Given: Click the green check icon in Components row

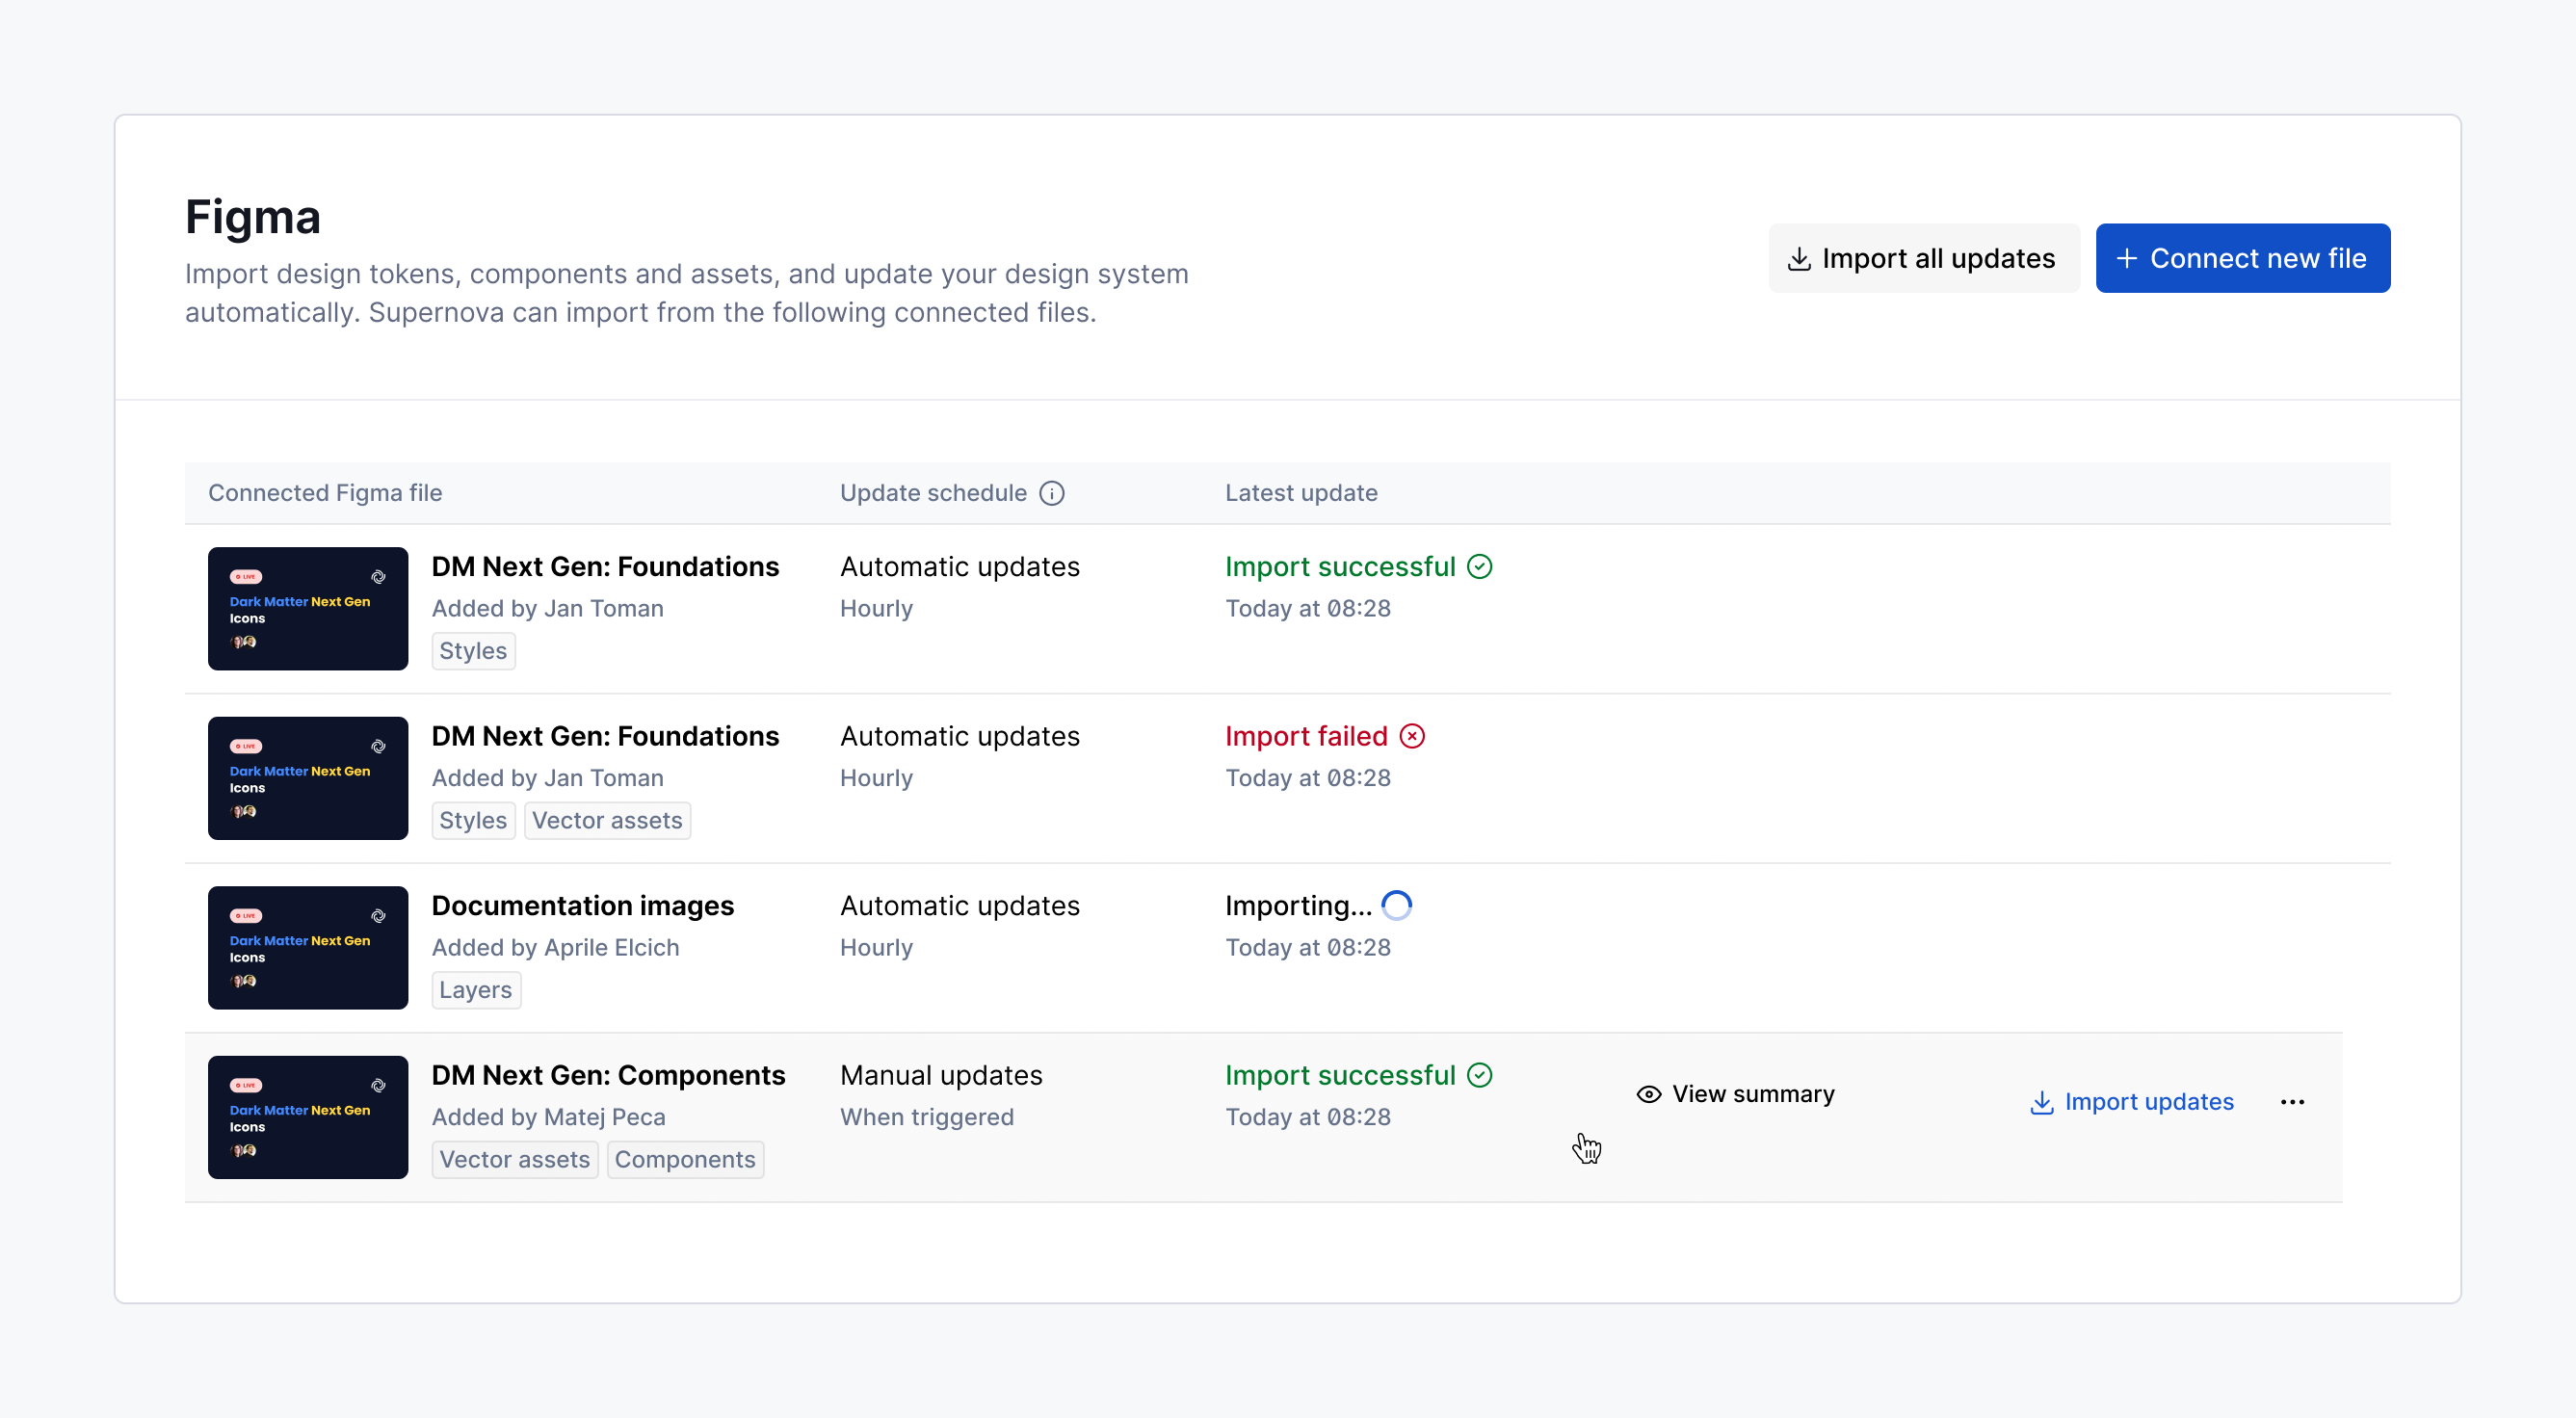Looking at the screenshot, I should tap(1479, 1076).
